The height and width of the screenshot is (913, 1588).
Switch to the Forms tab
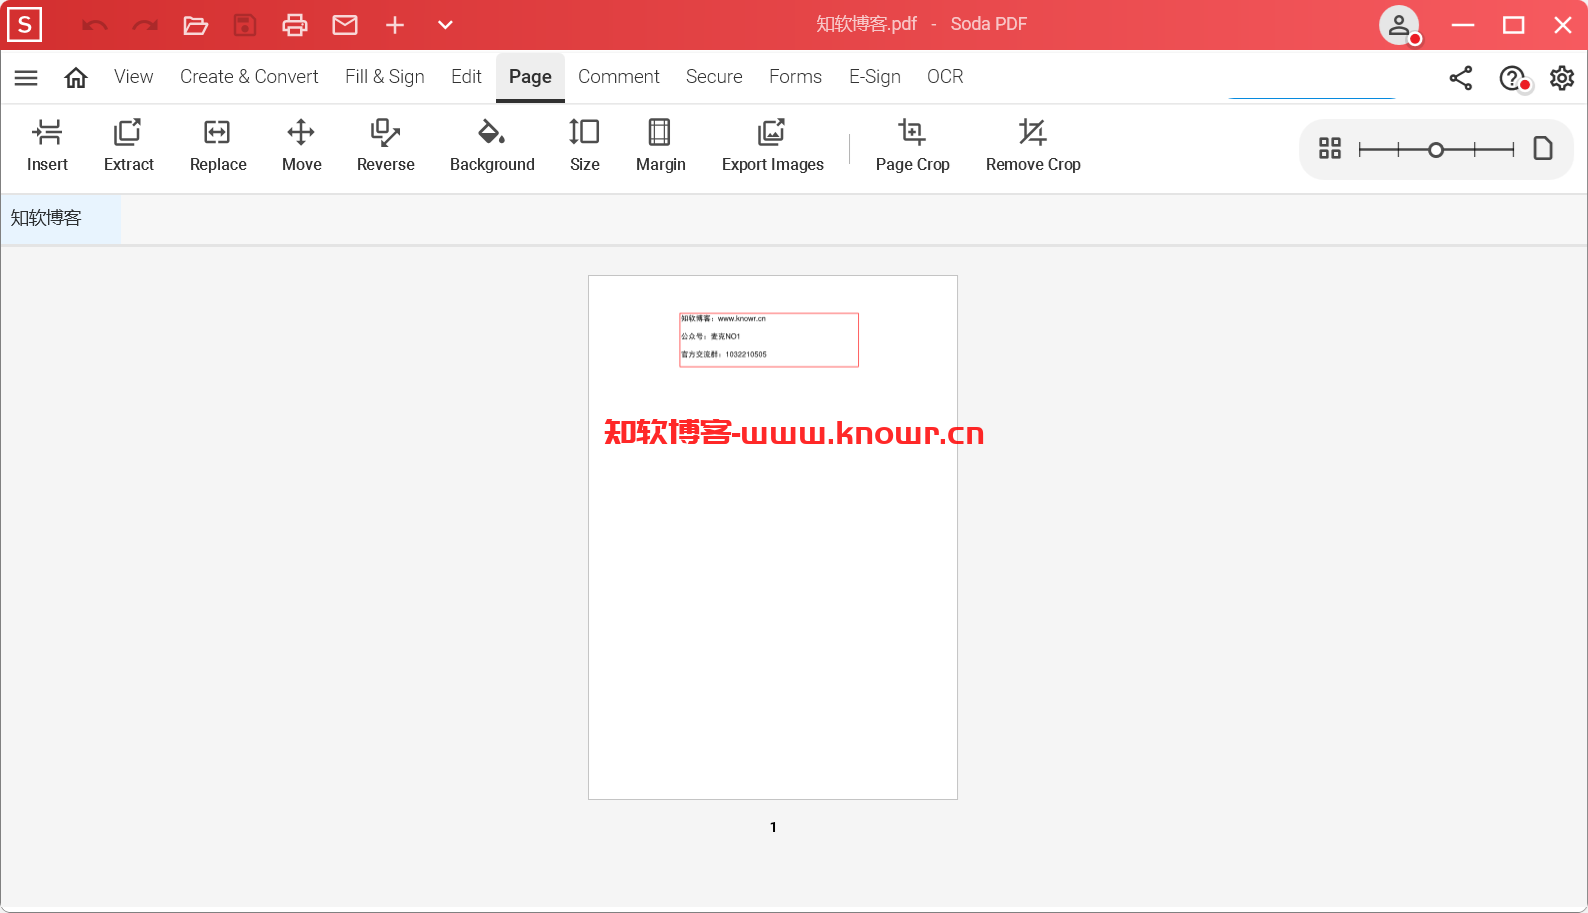[795, 77]
